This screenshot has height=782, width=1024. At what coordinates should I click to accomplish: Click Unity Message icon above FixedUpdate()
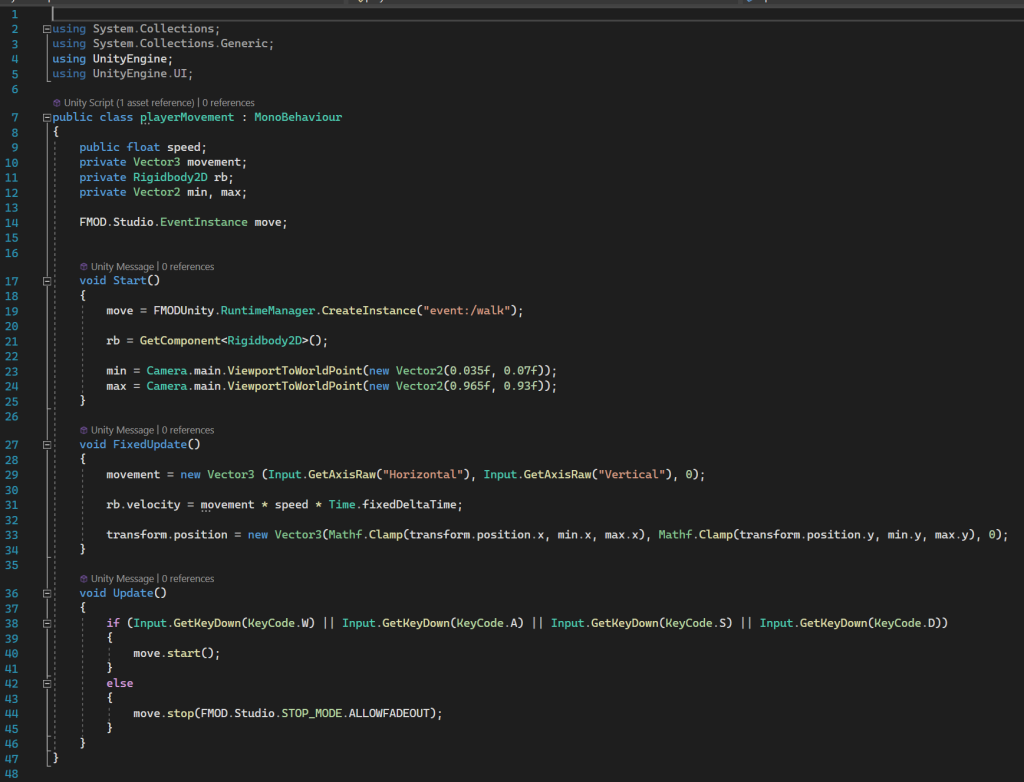(x=84, y=430)
